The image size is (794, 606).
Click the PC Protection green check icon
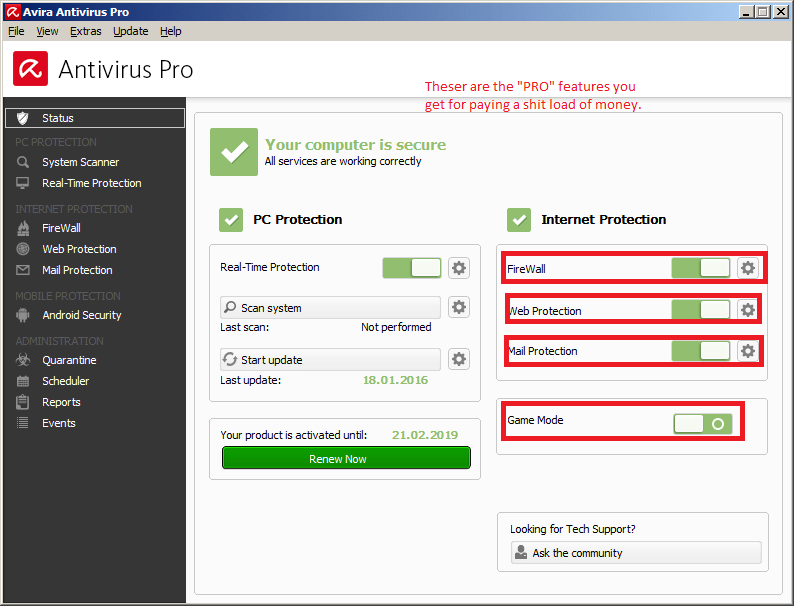231,220
